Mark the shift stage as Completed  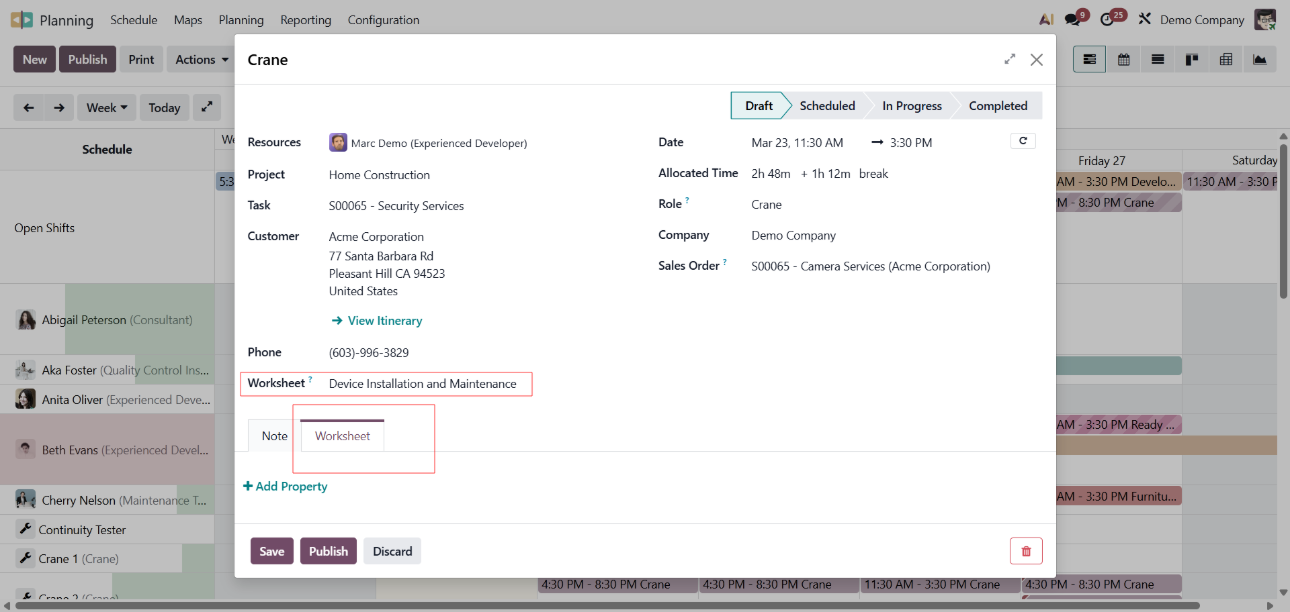click(997, 106)
